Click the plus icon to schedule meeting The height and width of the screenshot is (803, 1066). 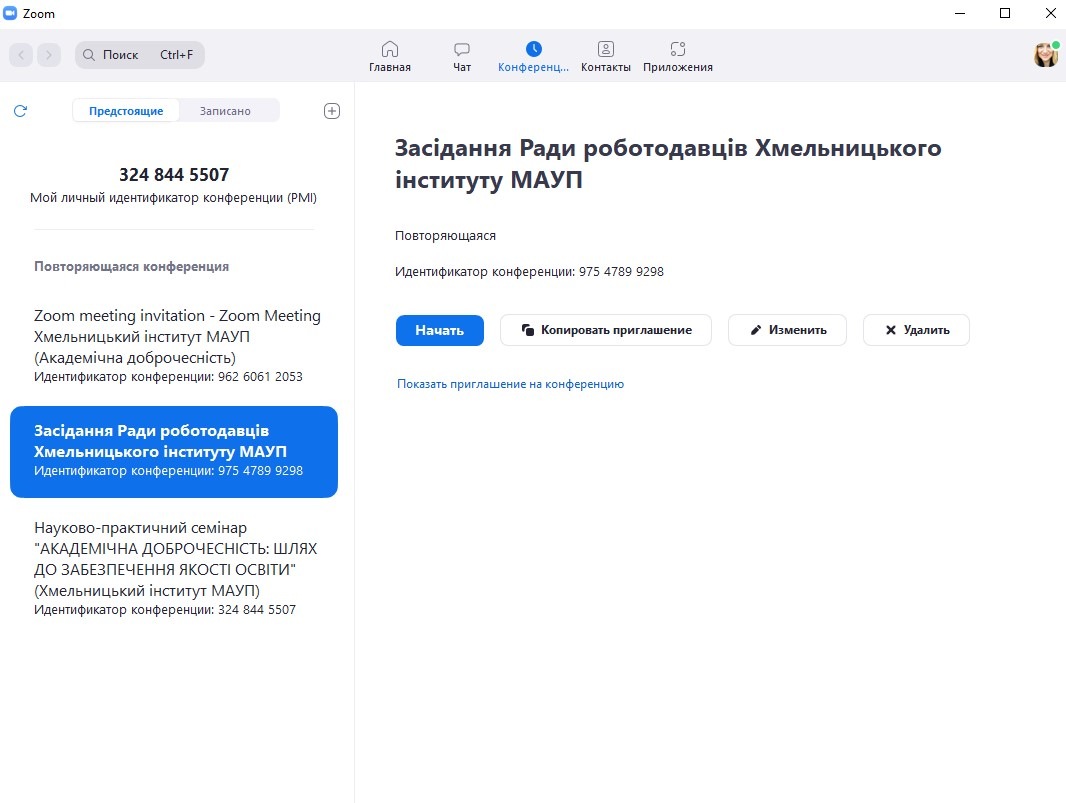click(x=332, y=111)
